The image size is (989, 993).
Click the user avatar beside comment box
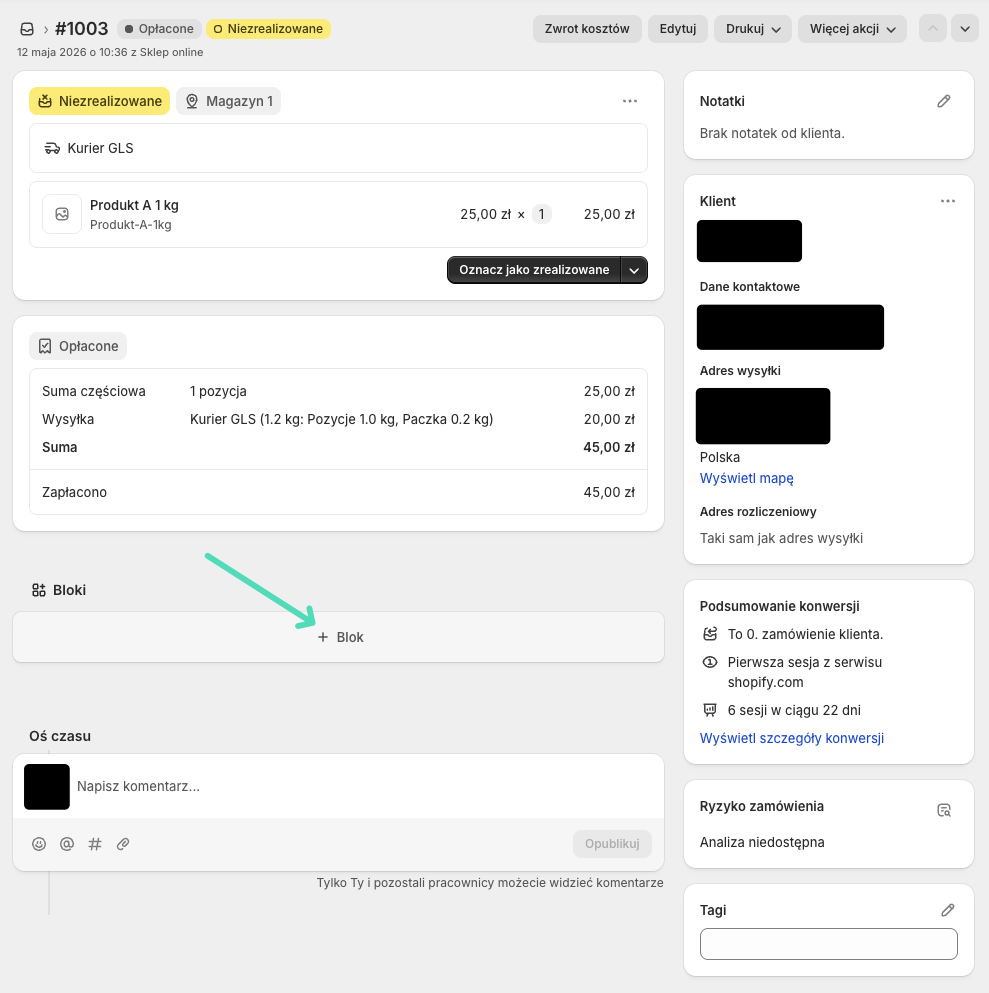coord(47,787)
